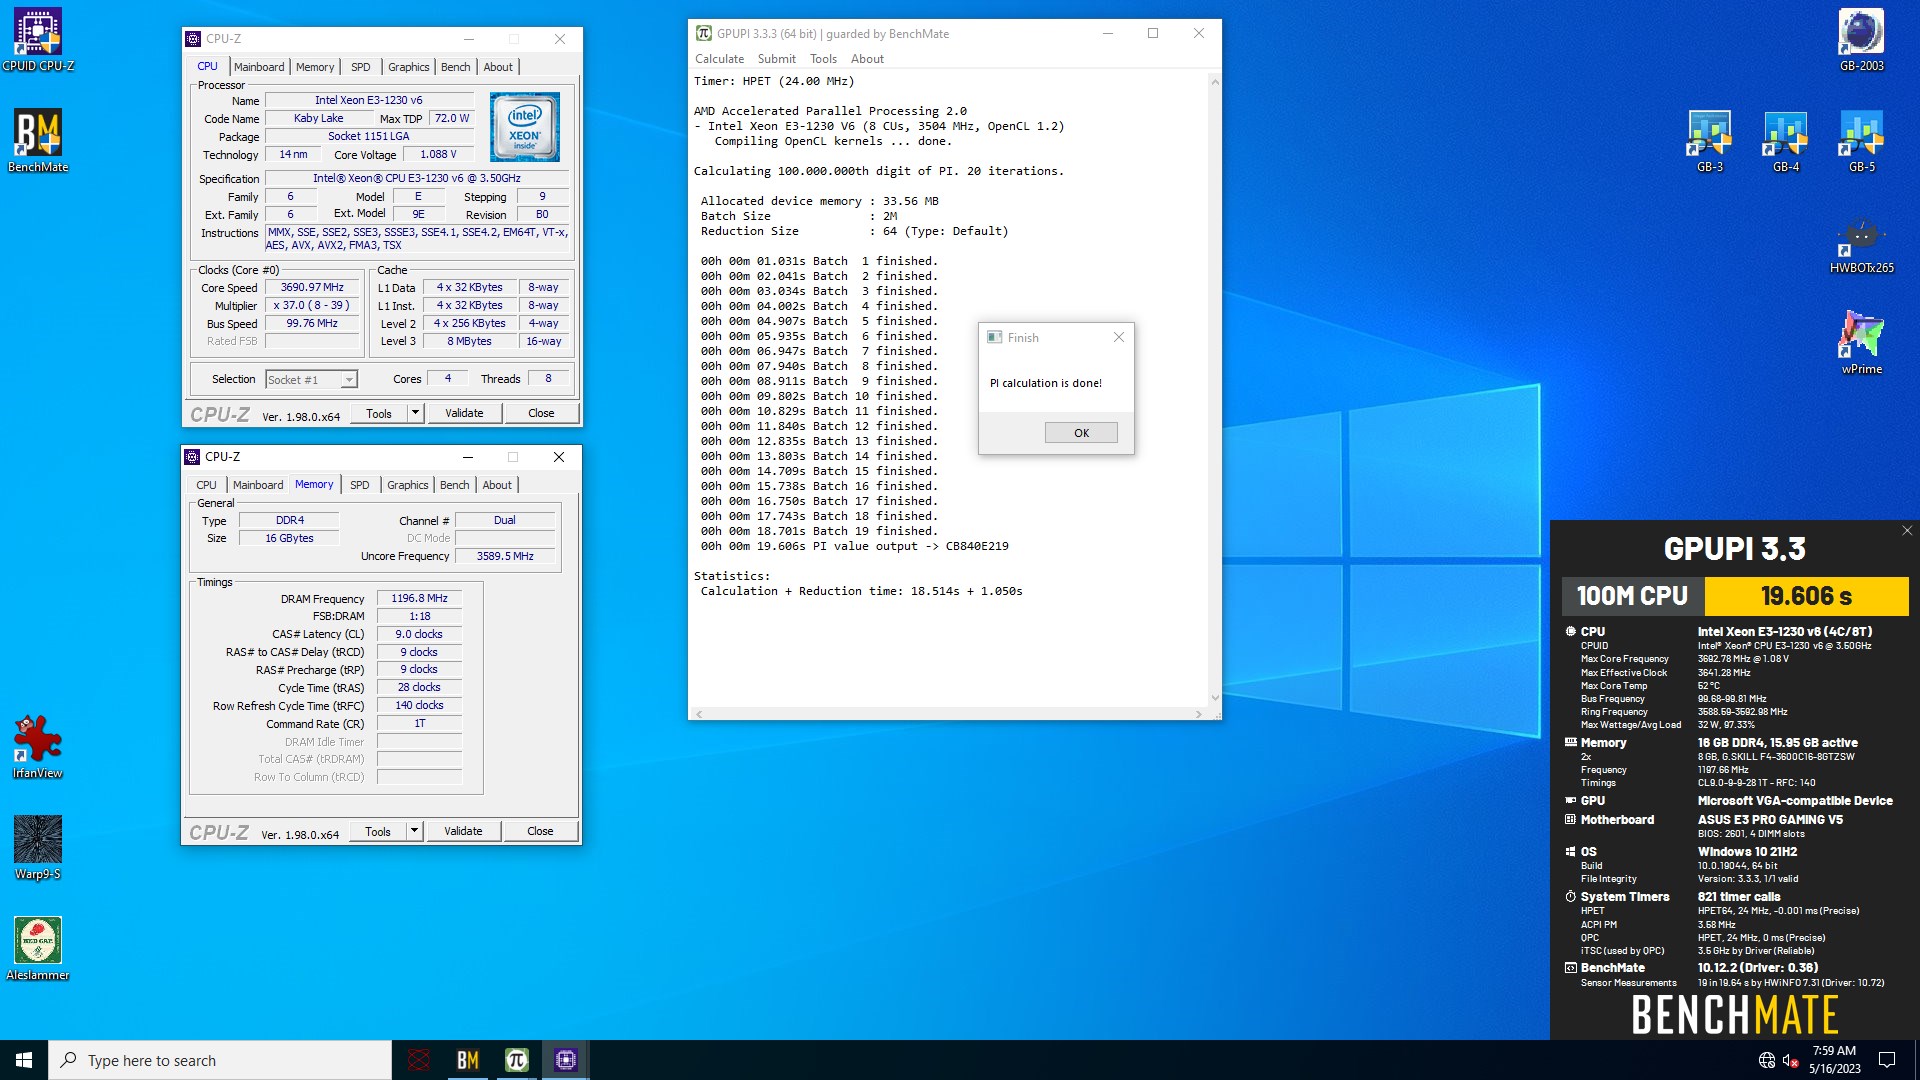The height and width of the screenshot is (1080, 1920).
Task: Click the 19.606 s result in BenchMate
Action: pyautogui.click(x=1806, y=597)
